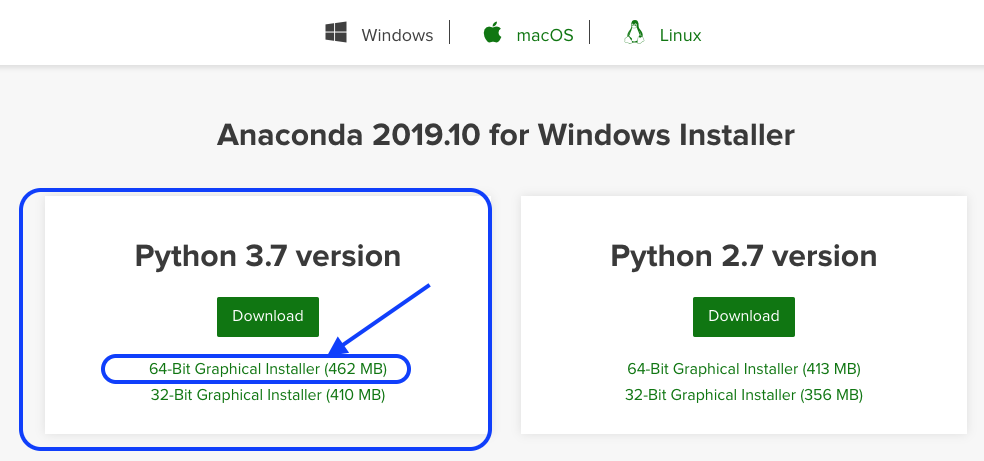The width and height of the screenshot is (984, 461).
Task: Open 64-Bit Graphical Installer (413 MB) link
Action: coord(743,369)
